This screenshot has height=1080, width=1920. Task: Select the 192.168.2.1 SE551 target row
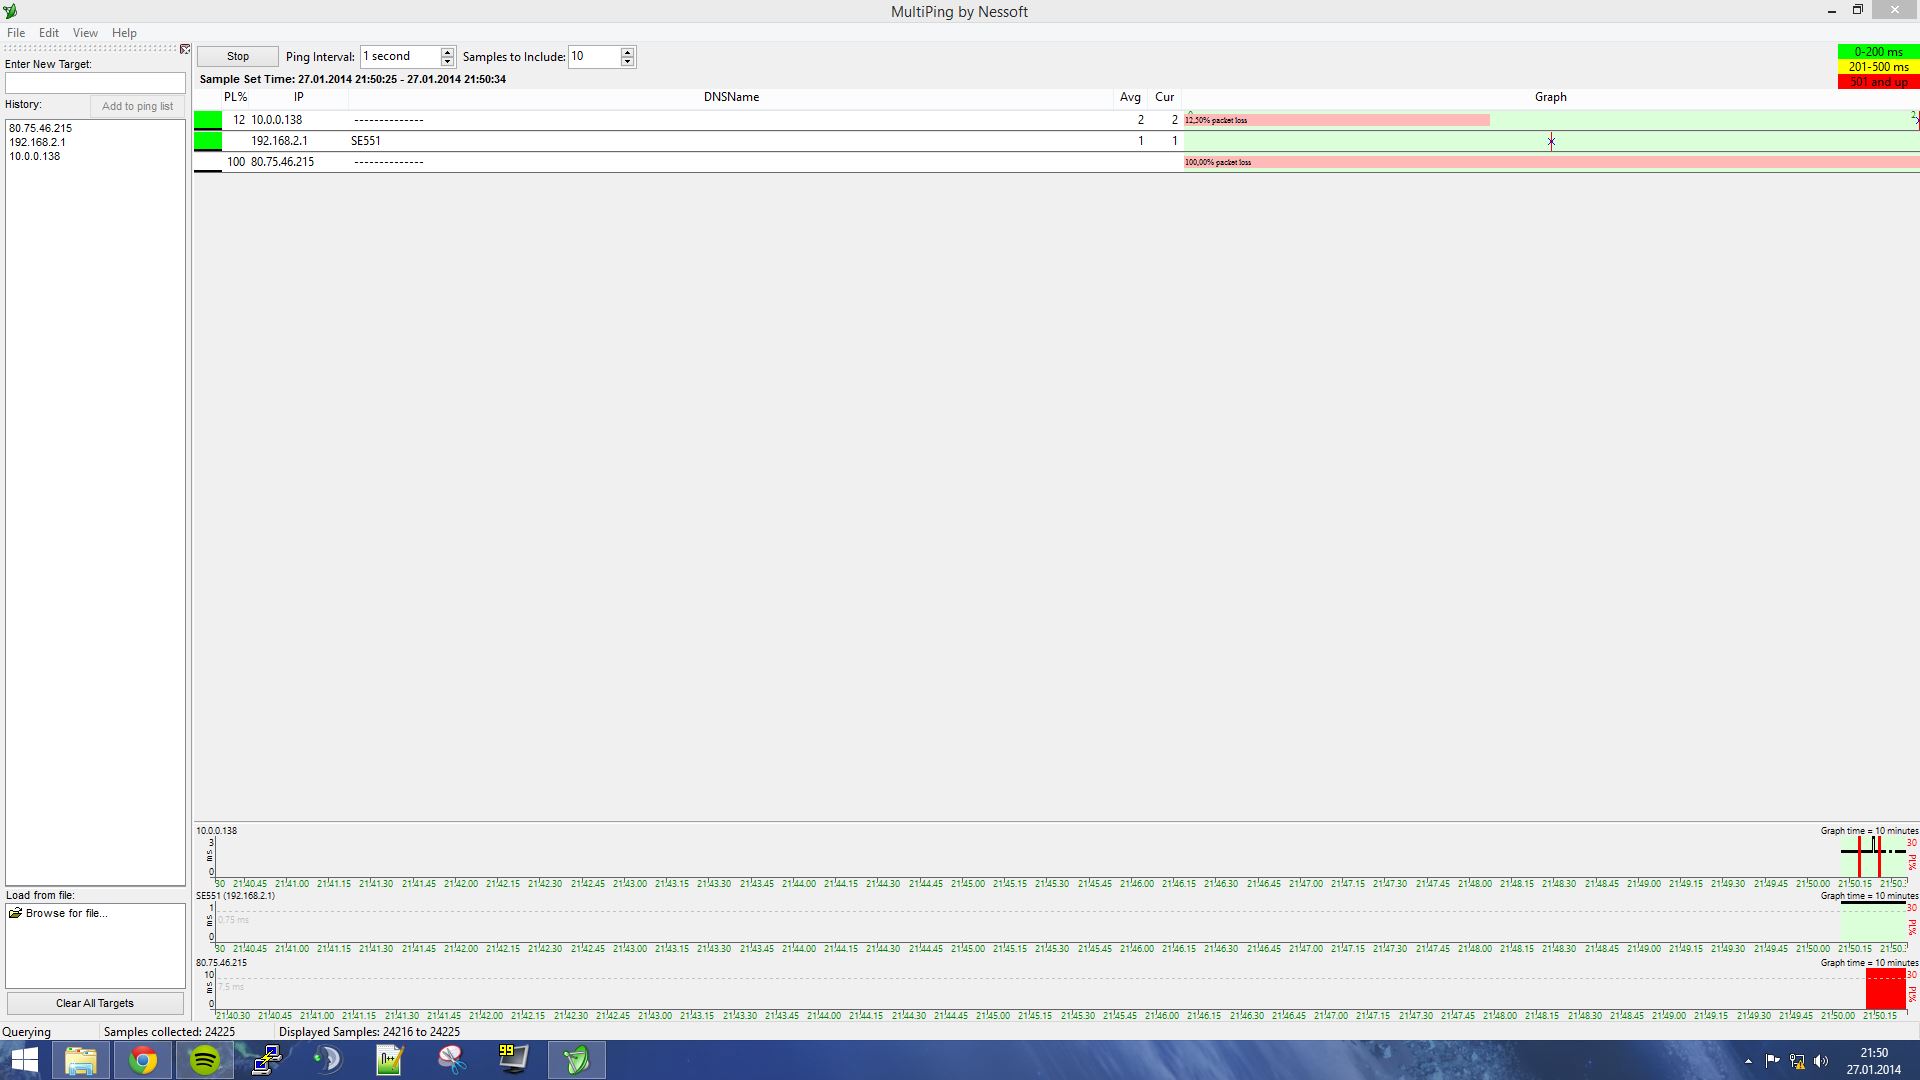coord(280,141)
